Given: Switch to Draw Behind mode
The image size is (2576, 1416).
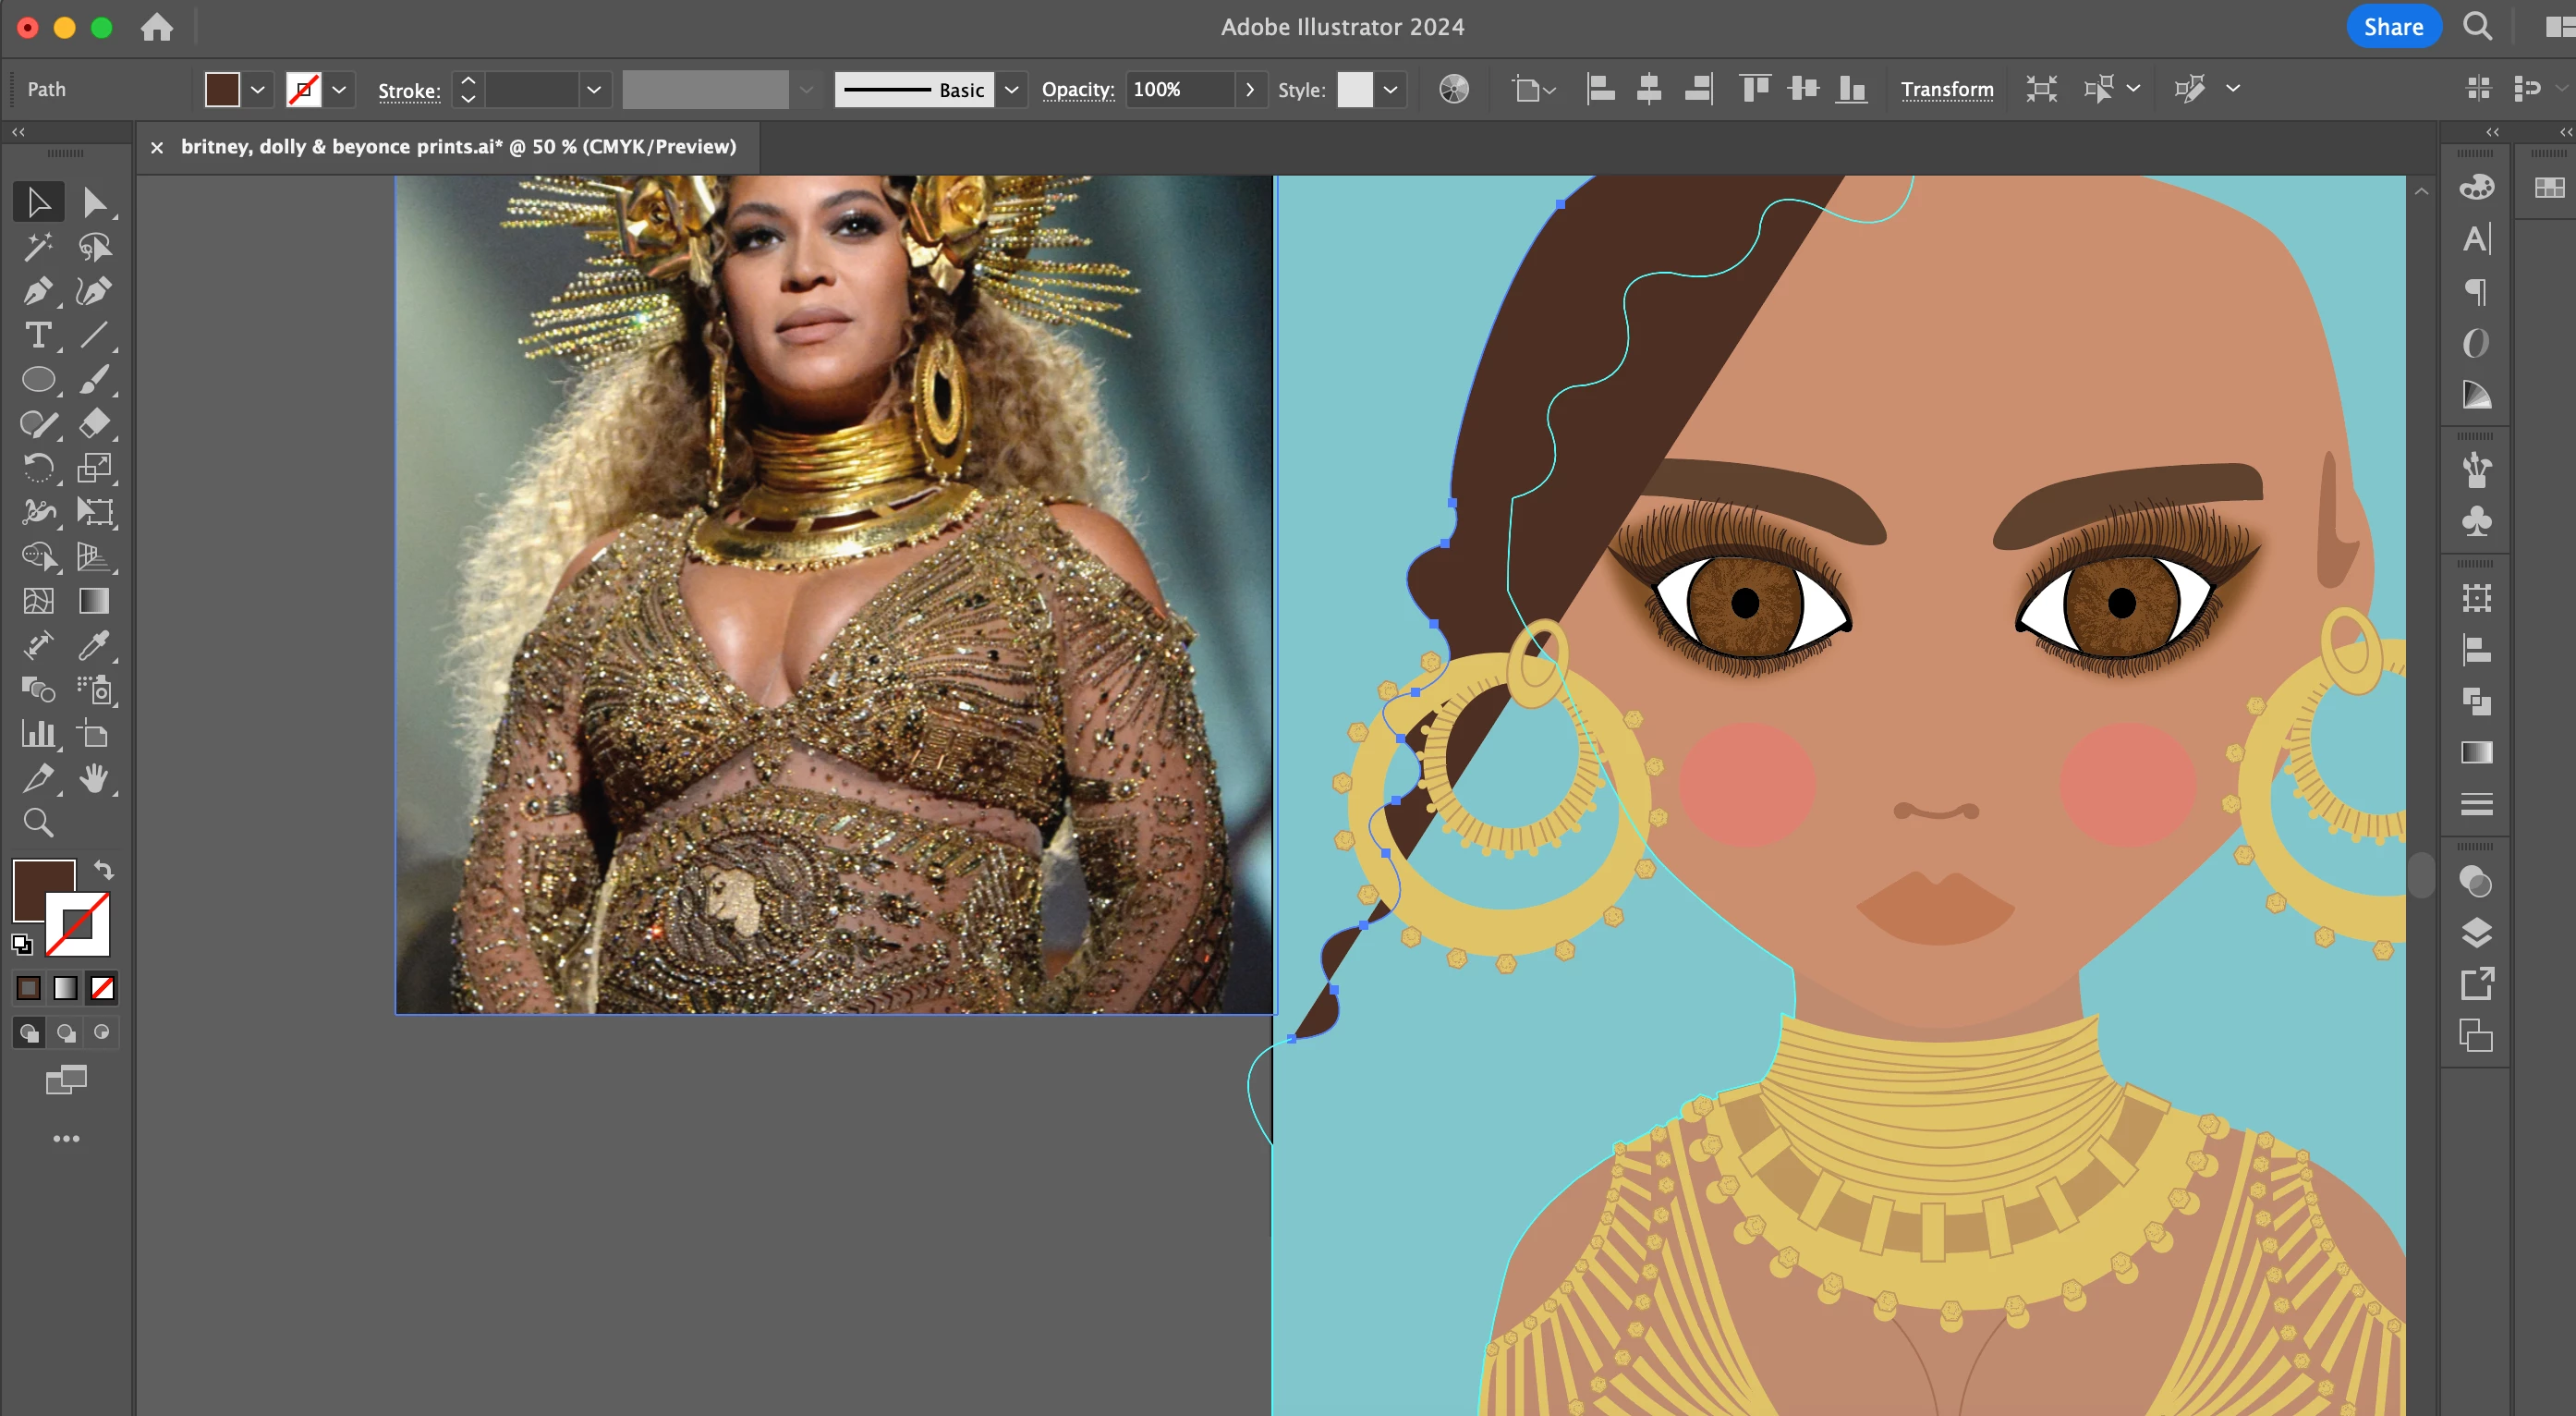Looking at the screenshot, I should tap(66, 1033).
